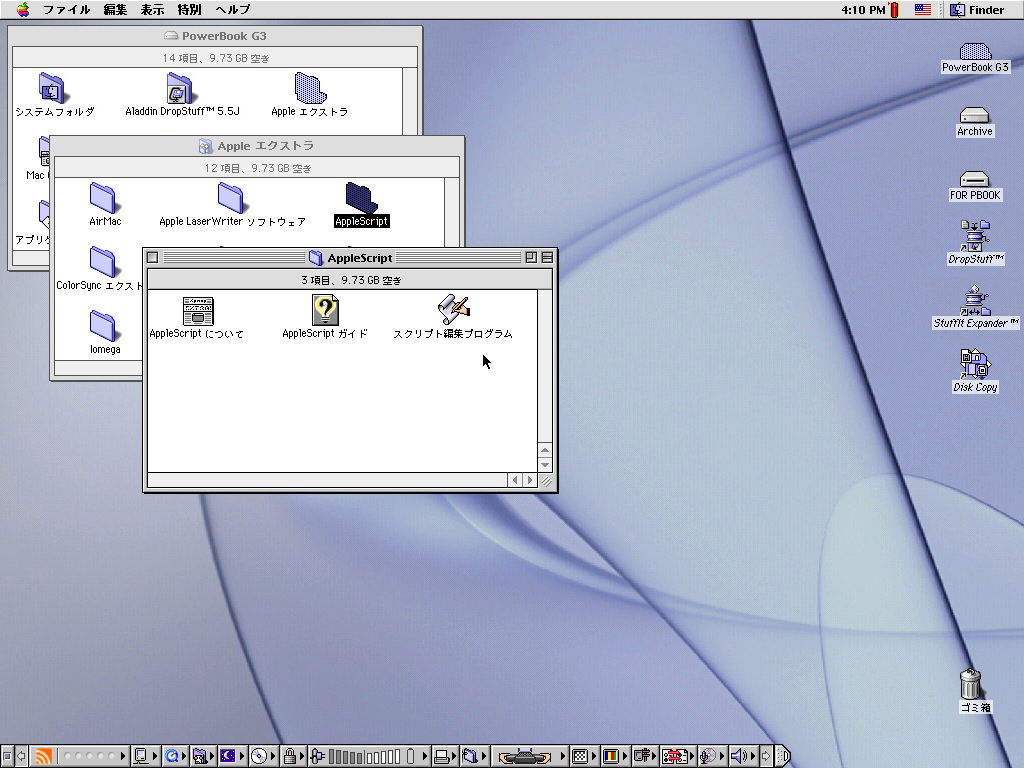This screenshot has height=768, width=1024.
Task: Open the ヘルプ menu
Action: click(232, 10)
